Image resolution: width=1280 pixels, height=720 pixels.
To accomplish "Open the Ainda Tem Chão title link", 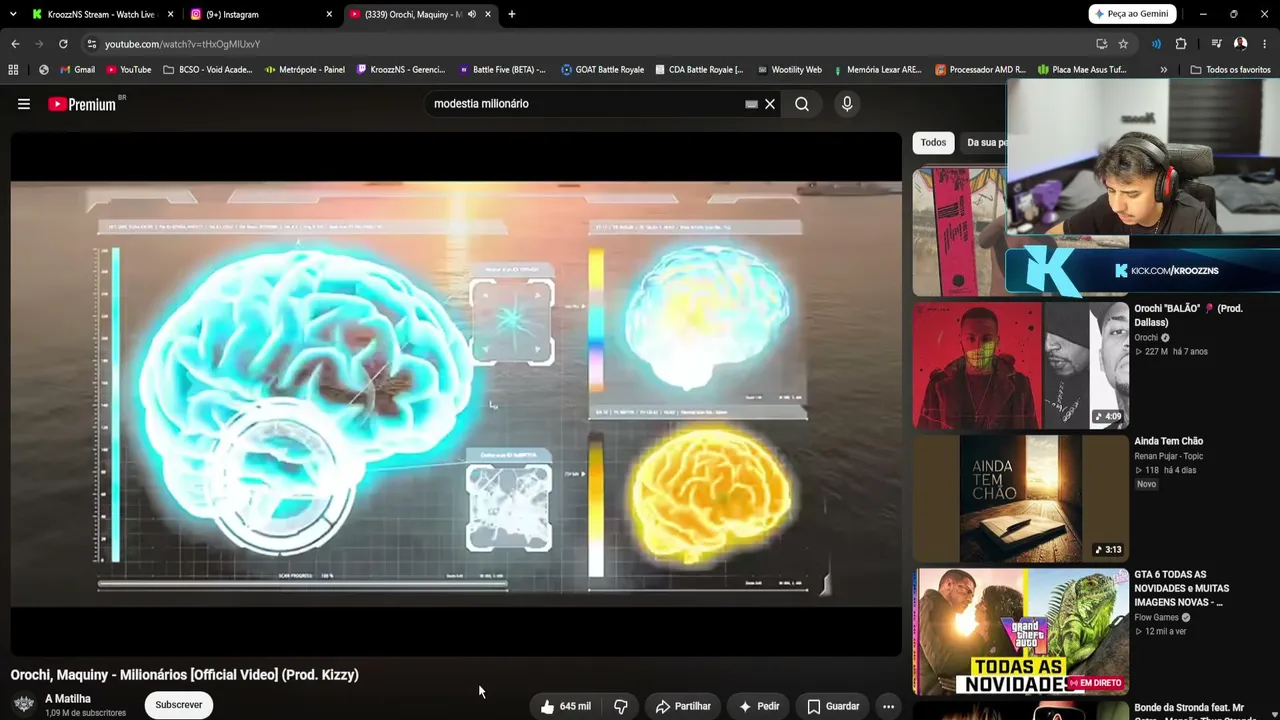I will coord(1168,441).
